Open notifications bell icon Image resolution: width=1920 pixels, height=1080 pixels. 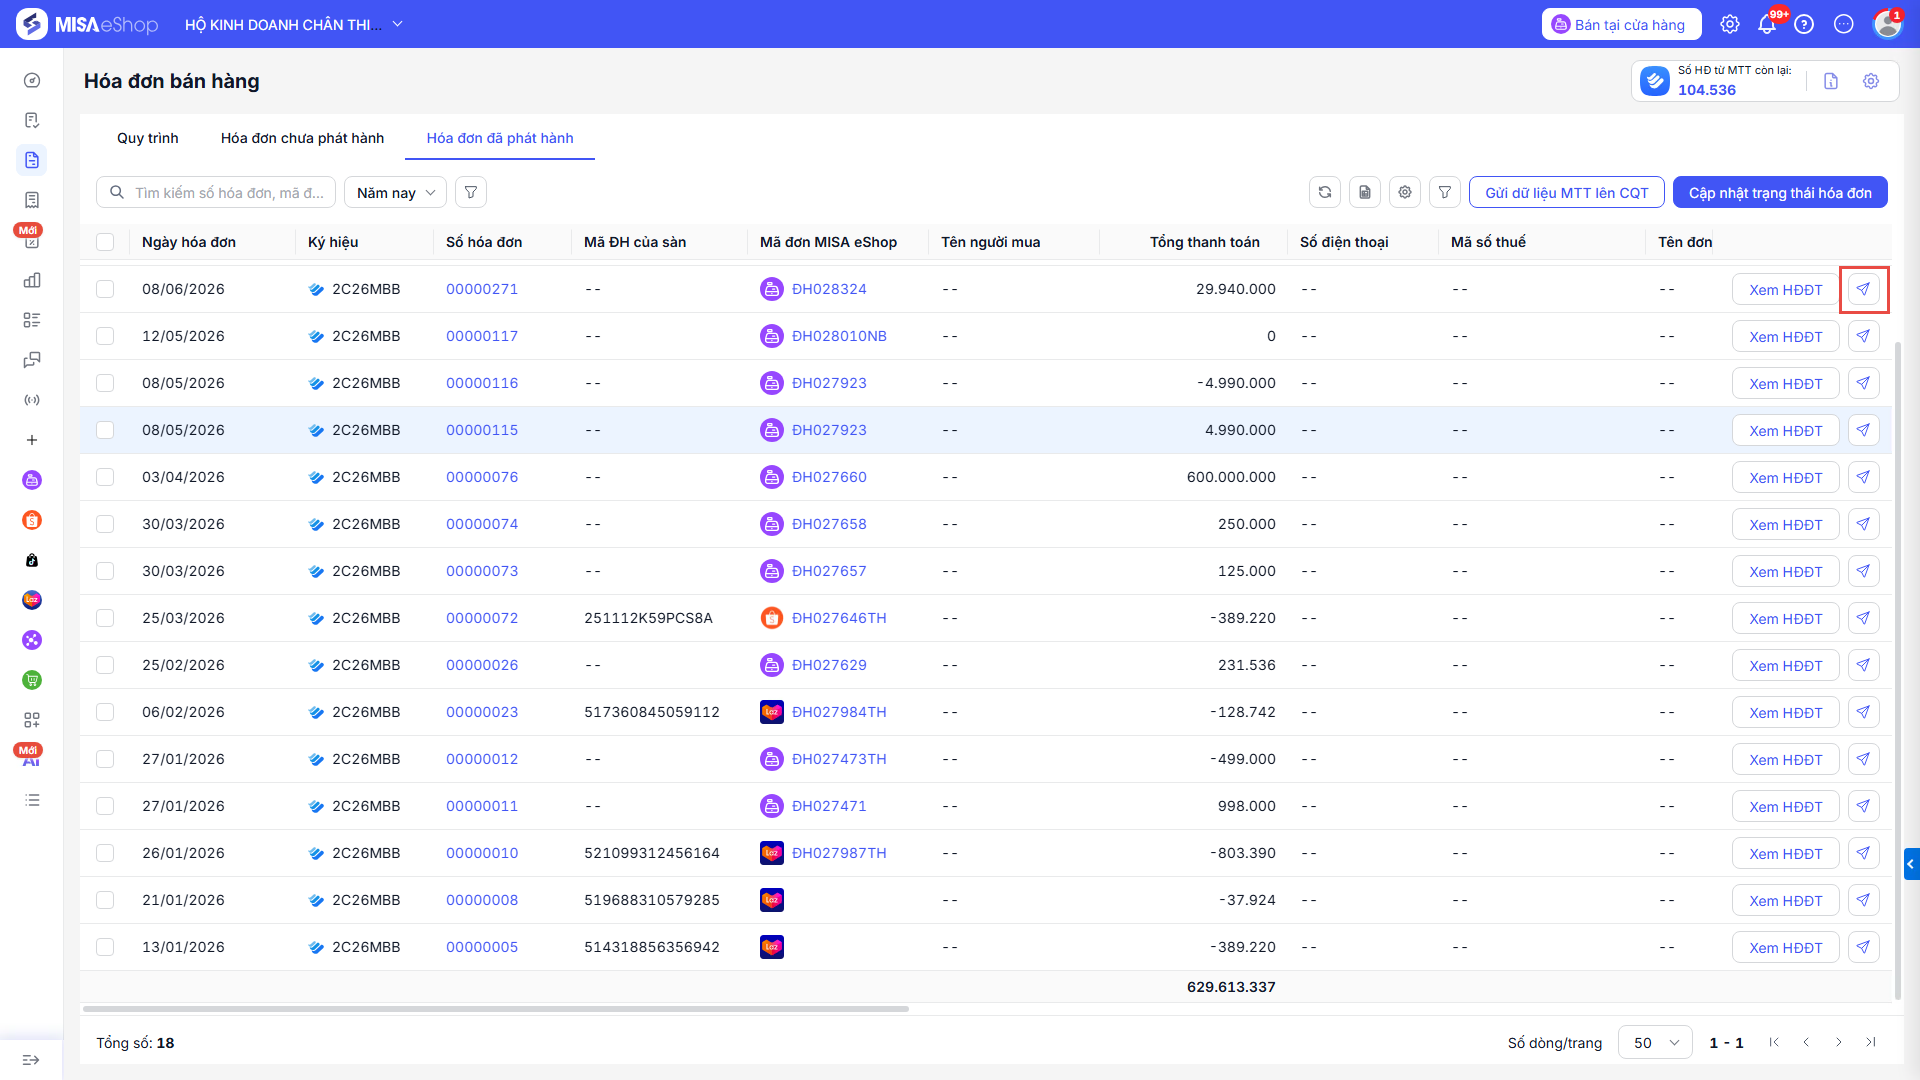click(x=1767, y=24)
